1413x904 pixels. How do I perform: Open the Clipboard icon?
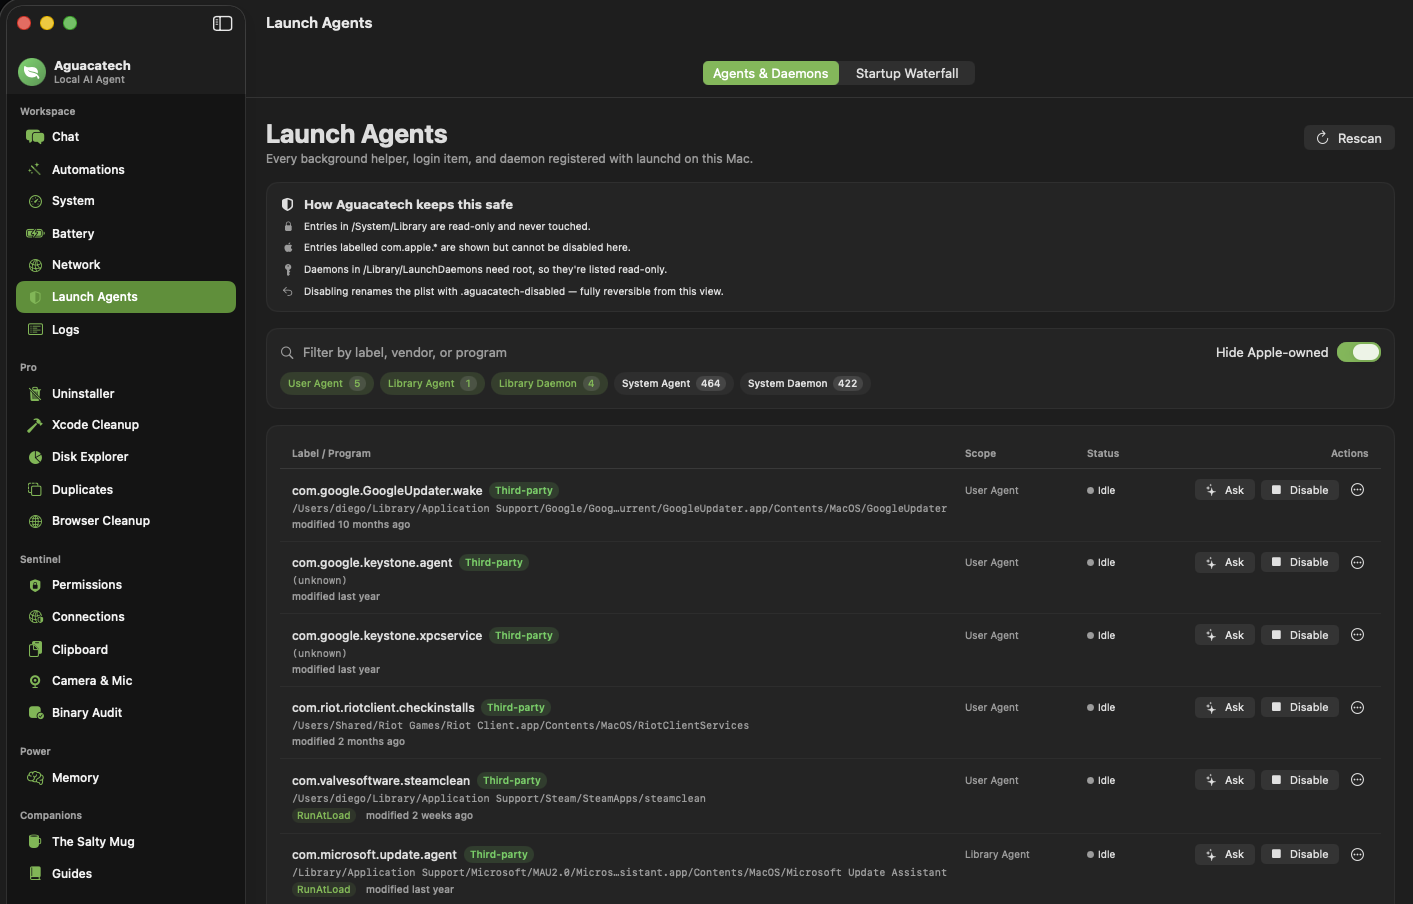pyautogui.click(x=35, y=650)
